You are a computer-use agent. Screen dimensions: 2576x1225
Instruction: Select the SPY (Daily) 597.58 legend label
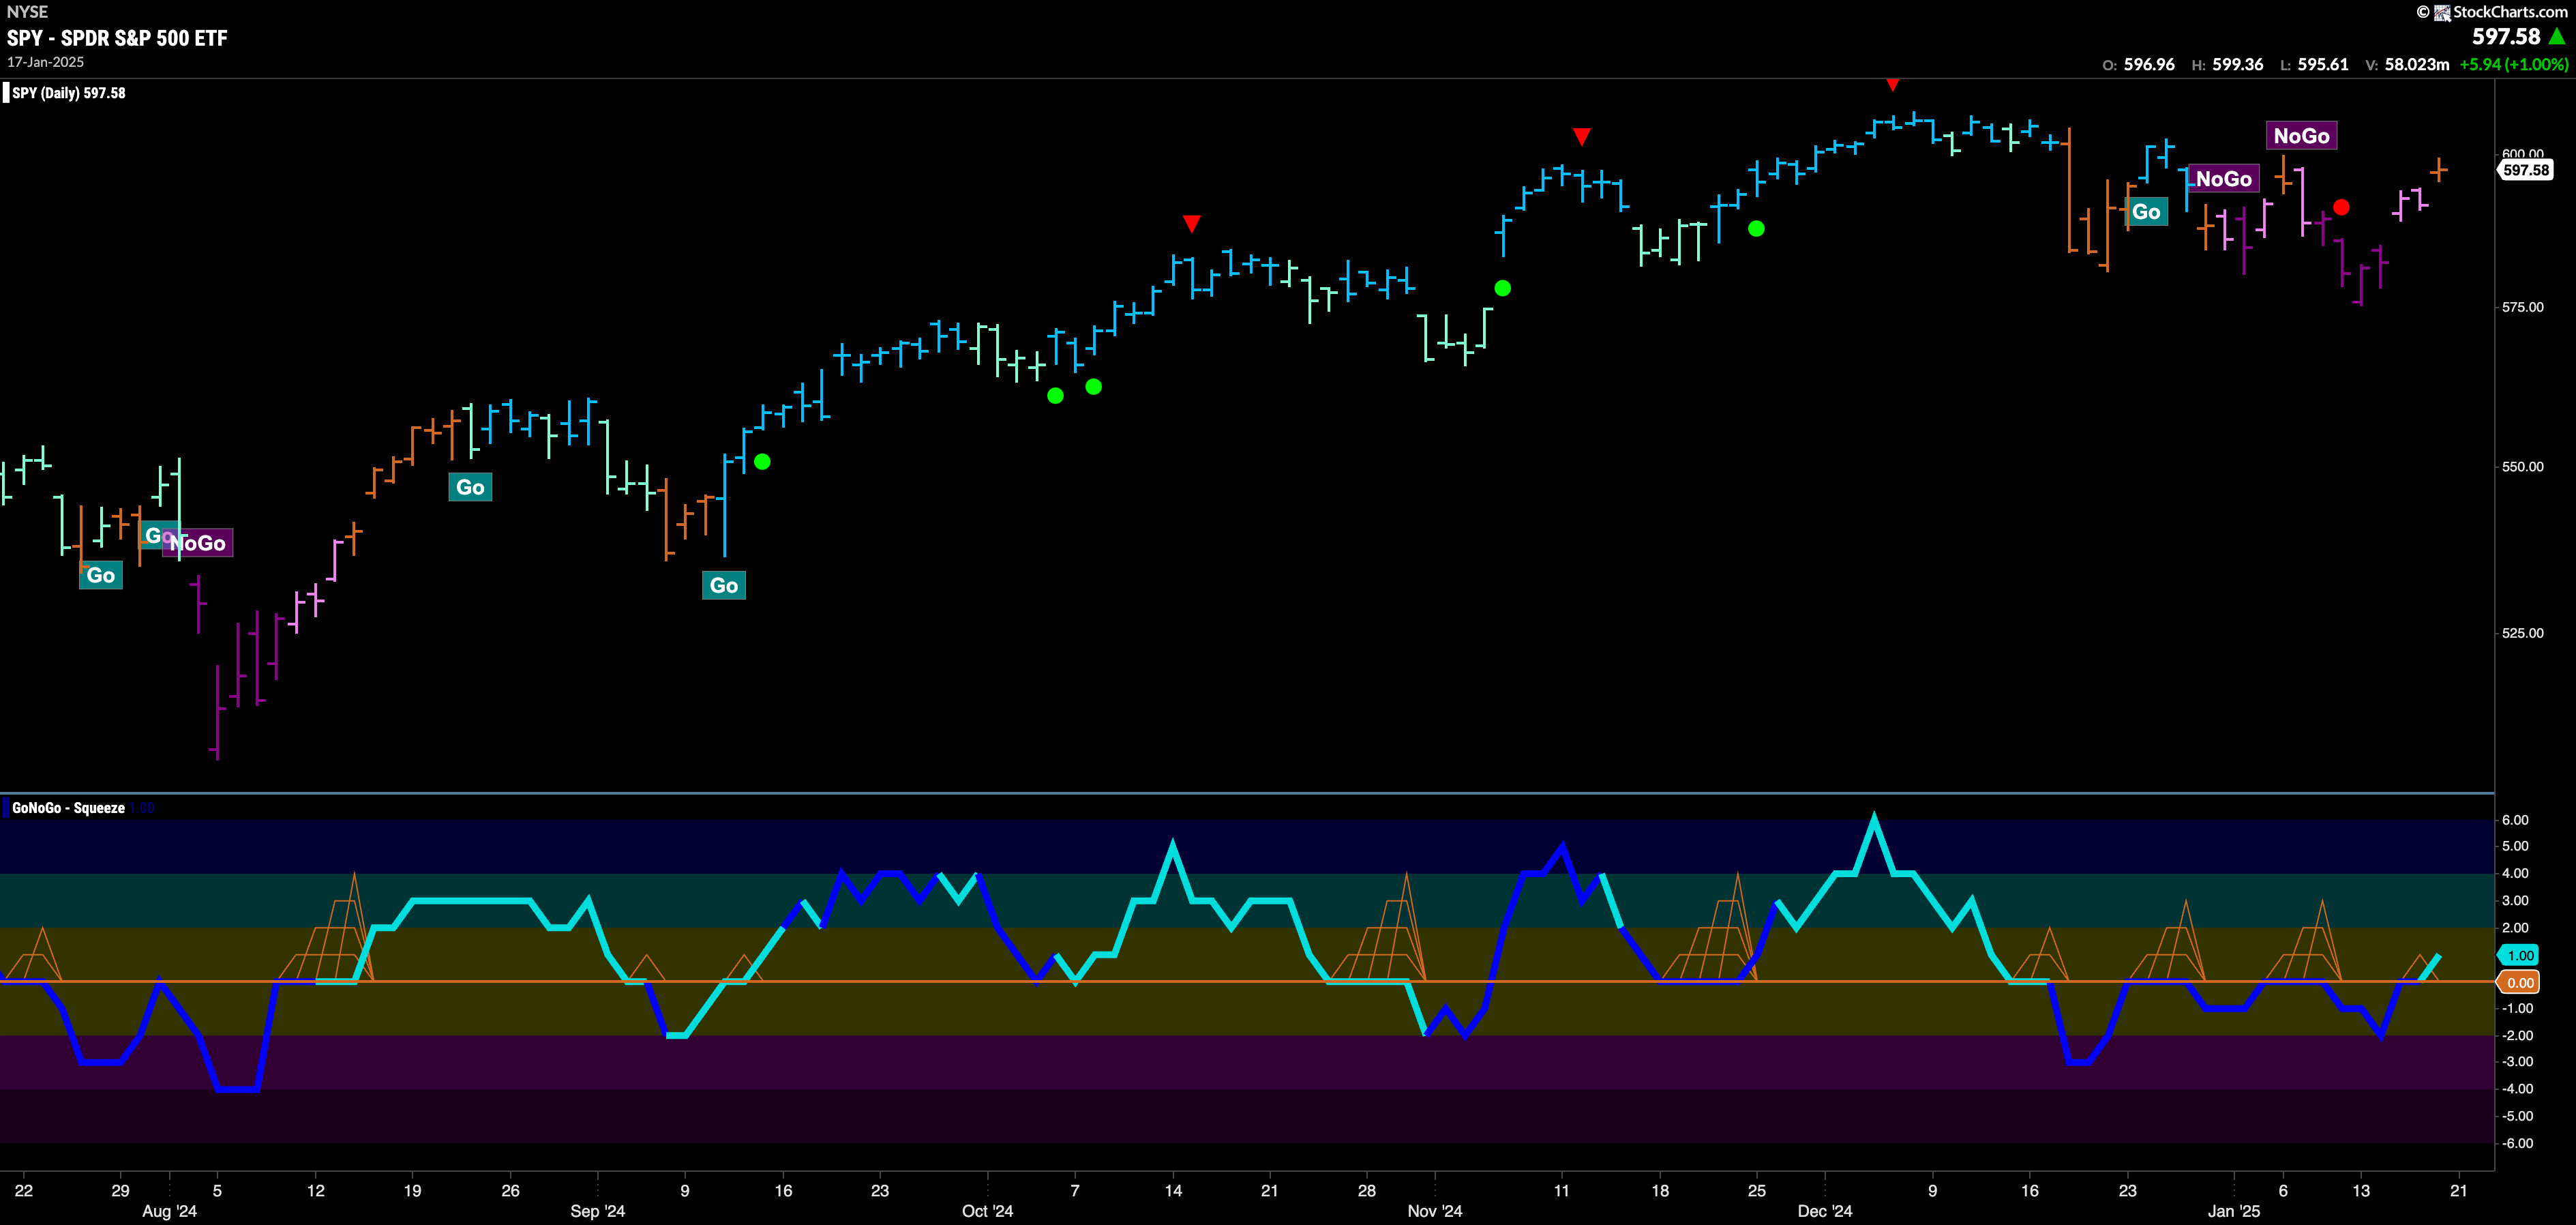(x=69, y=93)
